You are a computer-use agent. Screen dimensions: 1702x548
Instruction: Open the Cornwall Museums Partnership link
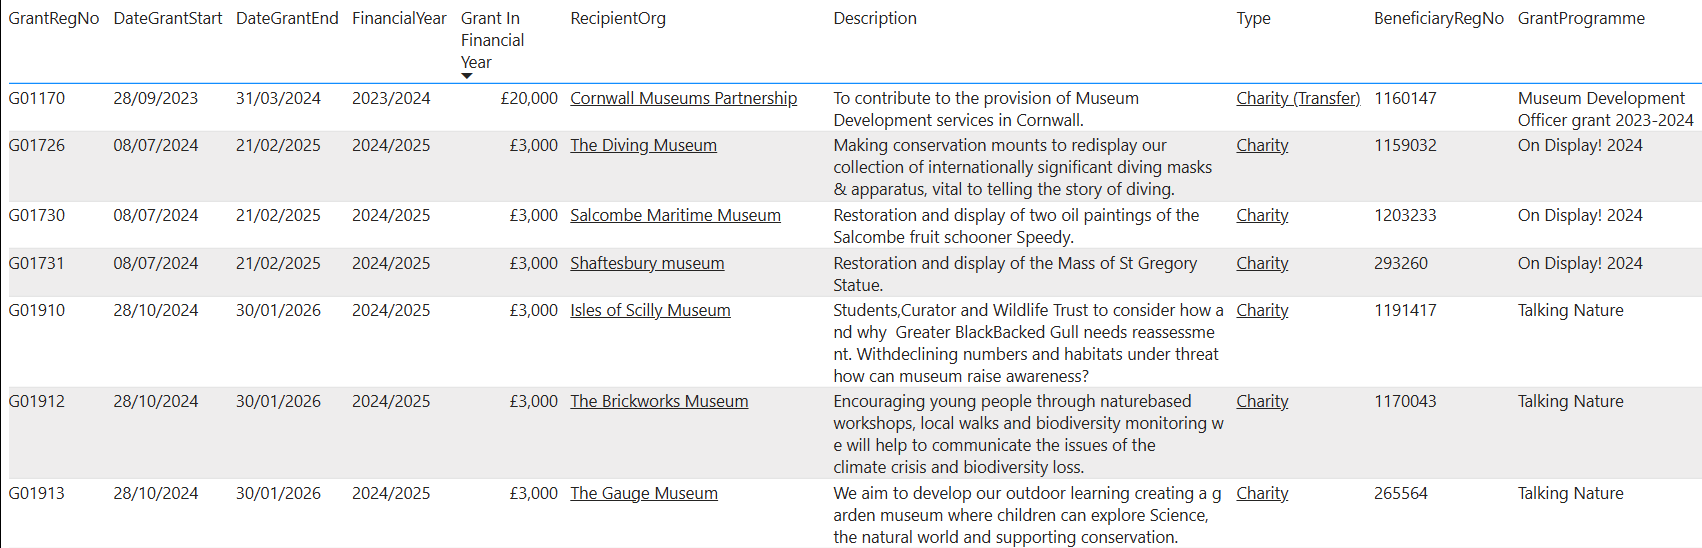click(x=683, y=98)
